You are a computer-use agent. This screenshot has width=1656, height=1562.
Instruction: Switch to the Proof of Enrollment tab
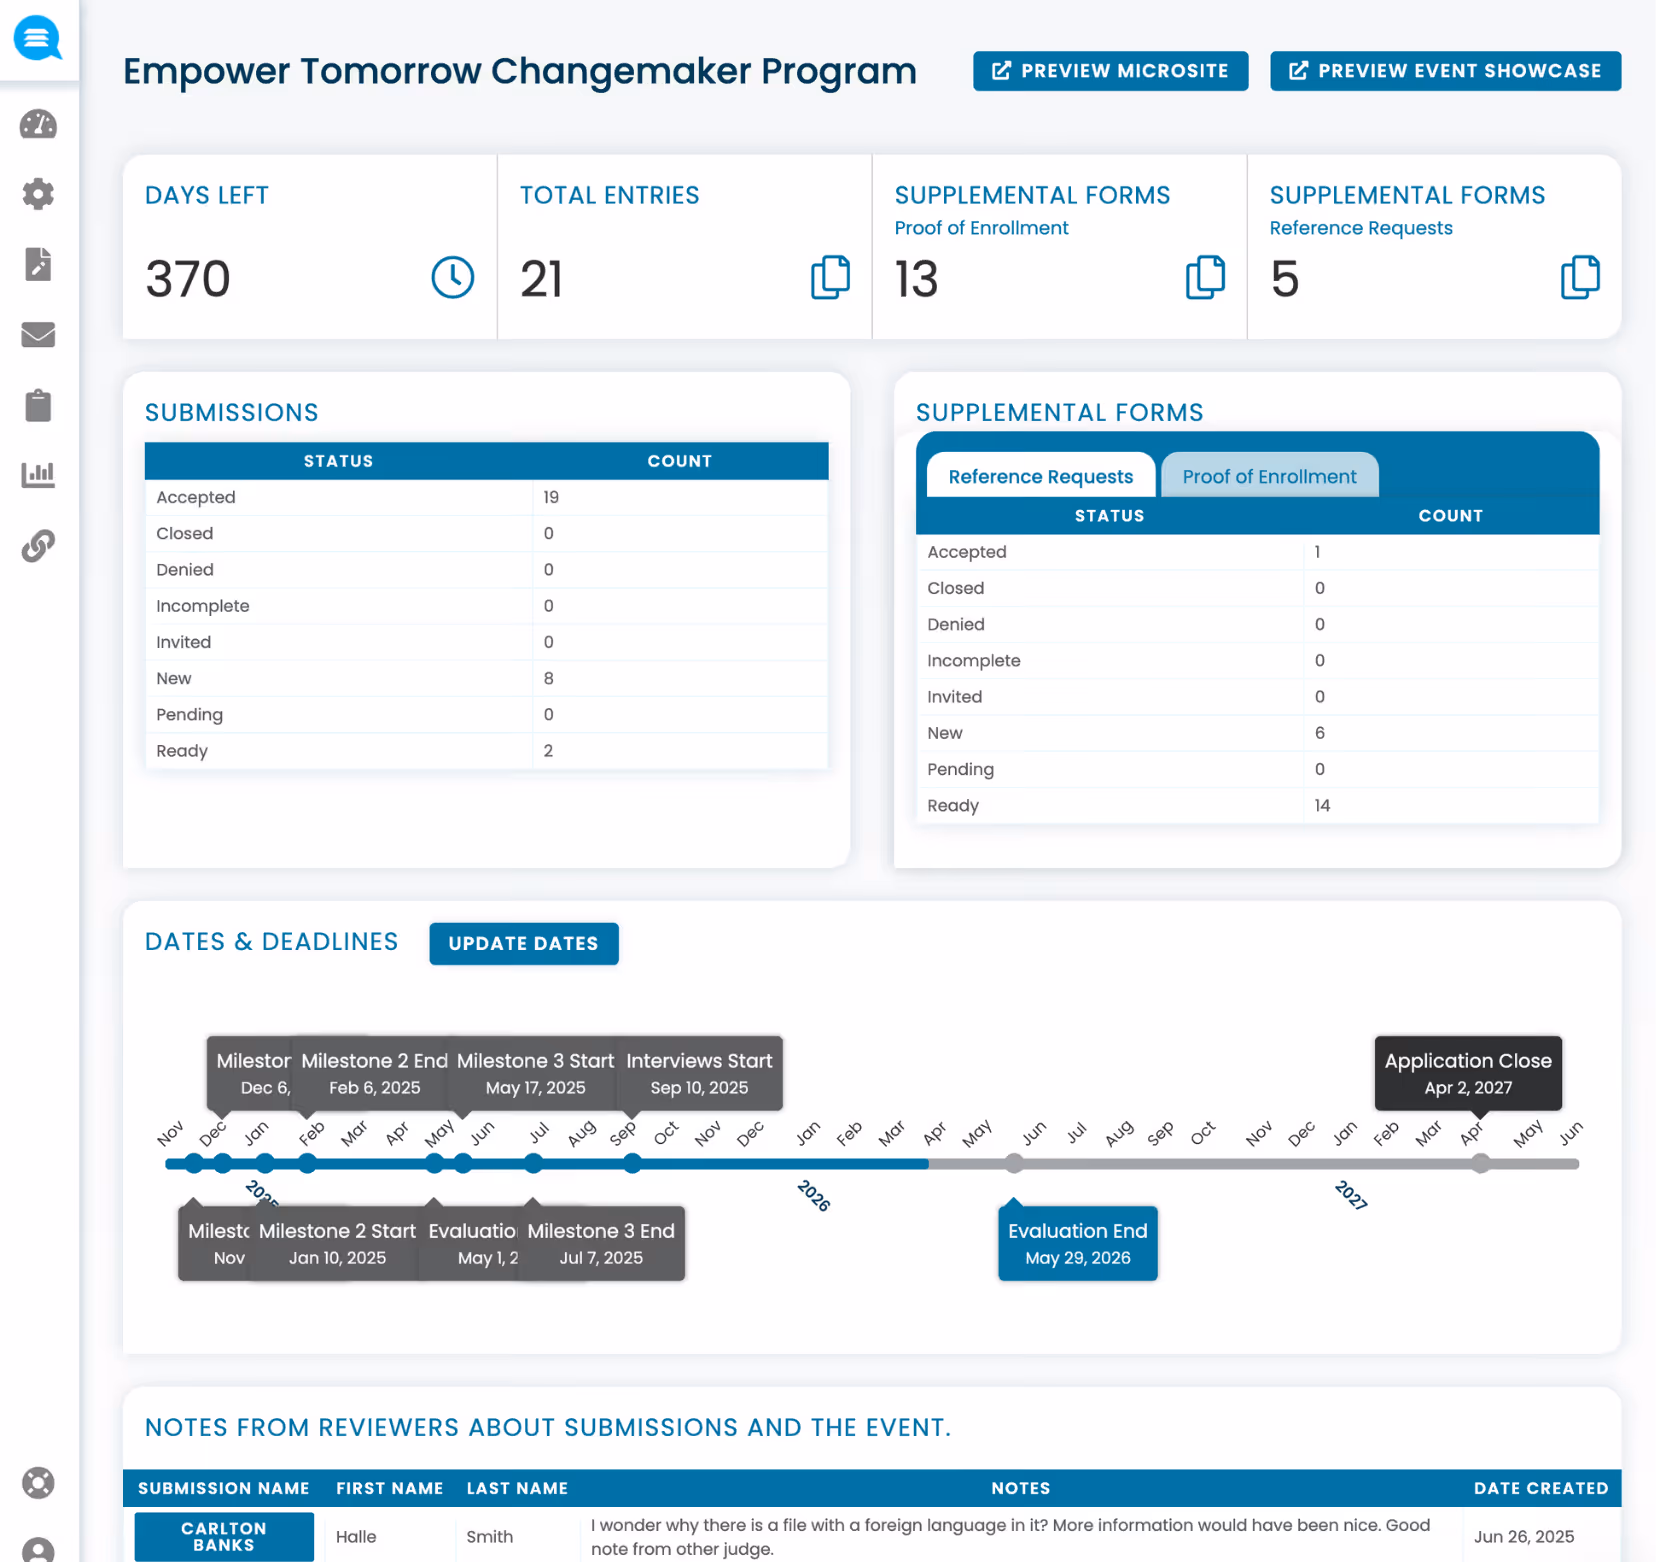(1269, 476)
